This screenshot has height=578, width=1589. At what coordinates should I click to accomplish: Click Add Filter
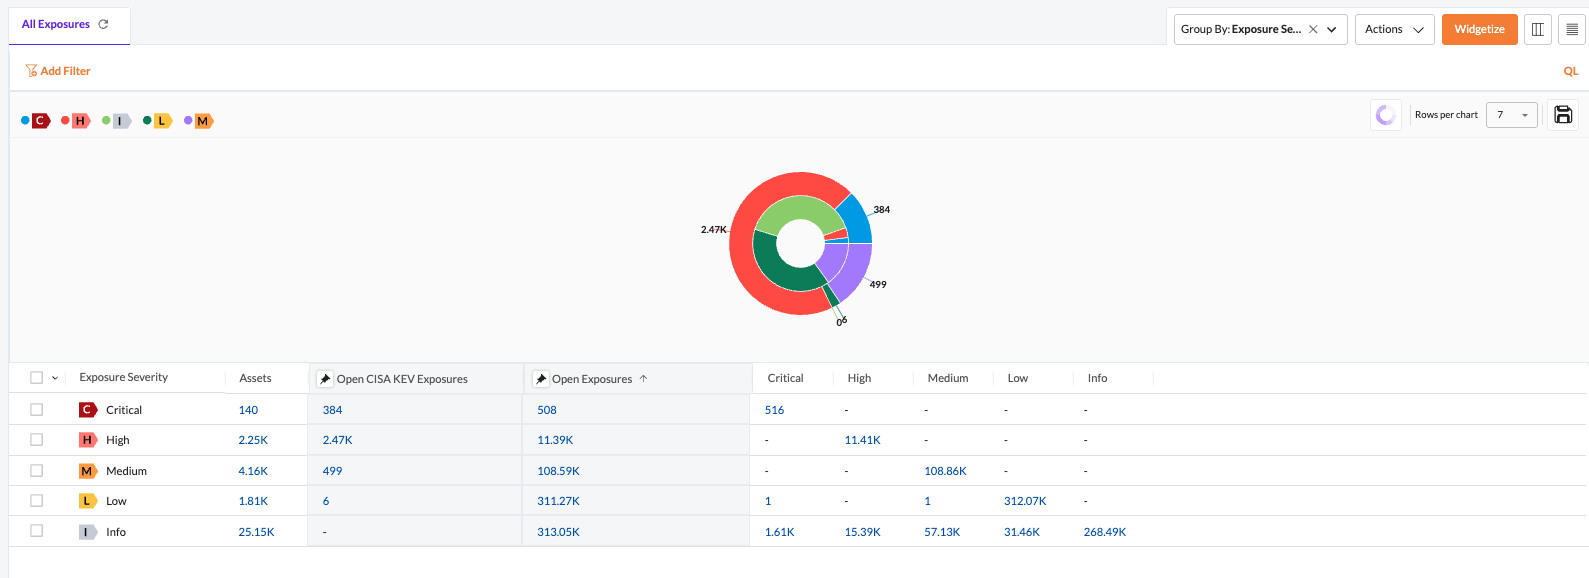pos(58,71)
